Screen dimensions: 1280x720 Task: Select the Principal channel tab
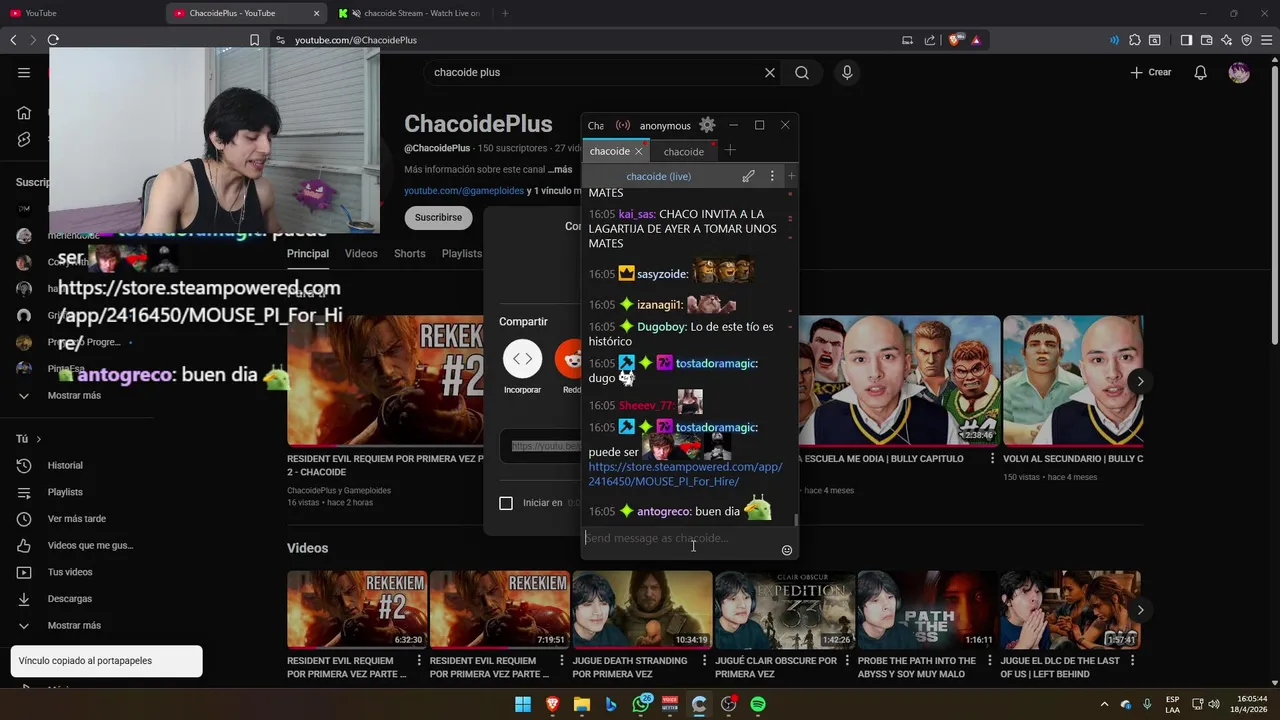[308, 254]
